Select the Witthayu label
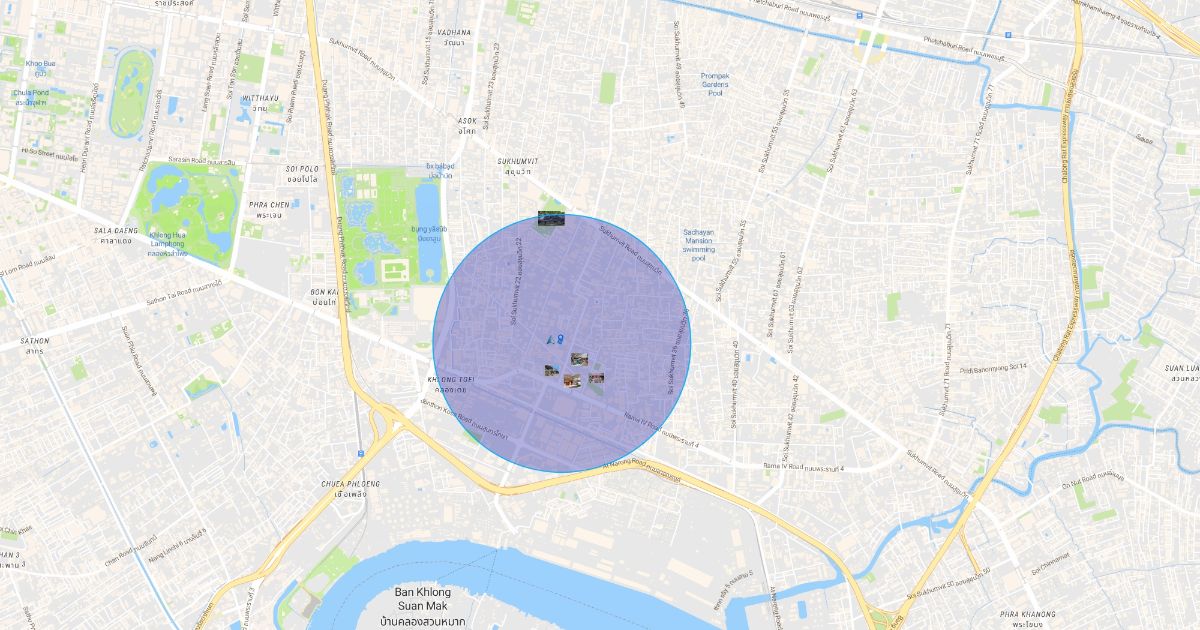Viewport: 1200px width, 630px height. [x=261, y=103]
